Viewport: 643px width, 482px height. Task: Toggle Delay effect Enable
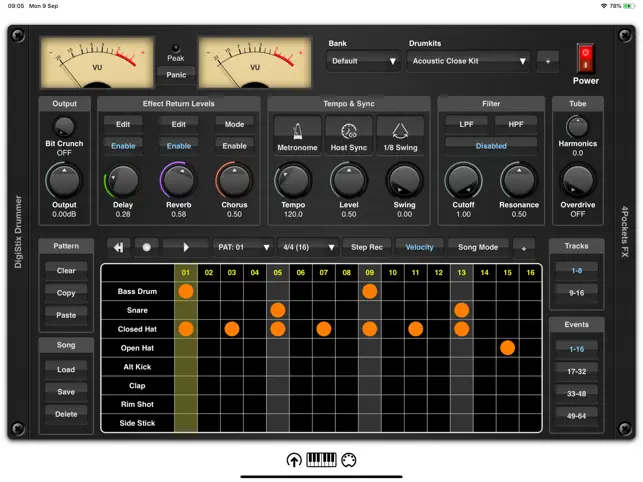click(x=123, y=146)
